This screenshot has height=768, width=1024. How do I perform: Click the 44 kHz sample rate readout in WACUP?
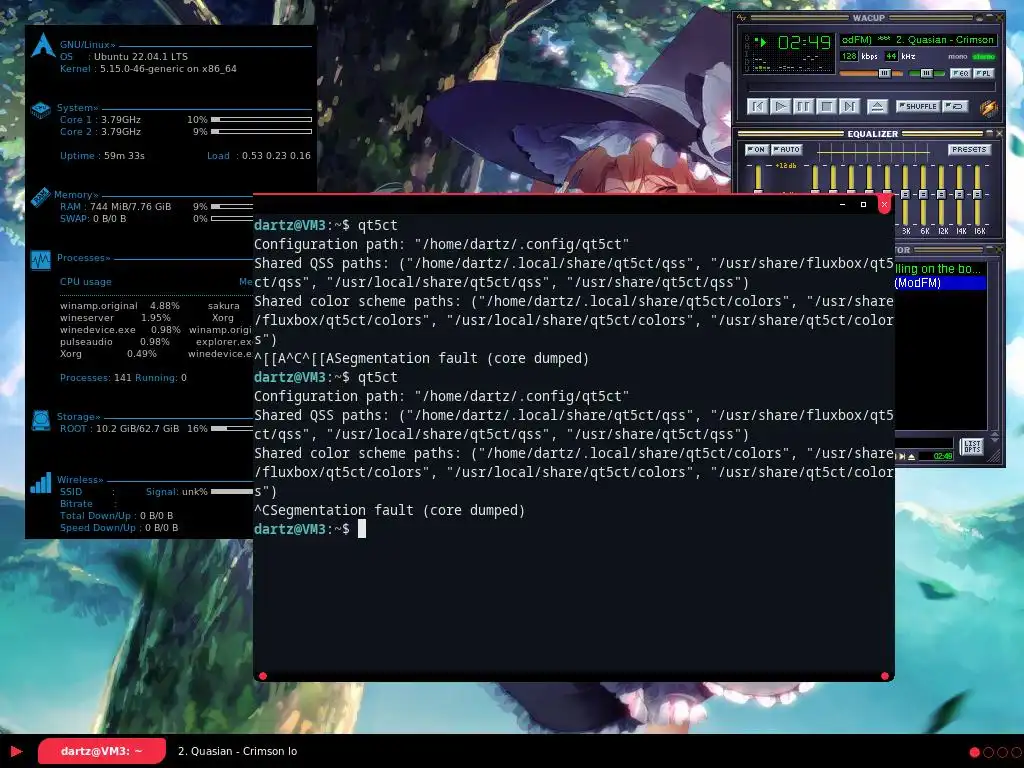[891, 56]
